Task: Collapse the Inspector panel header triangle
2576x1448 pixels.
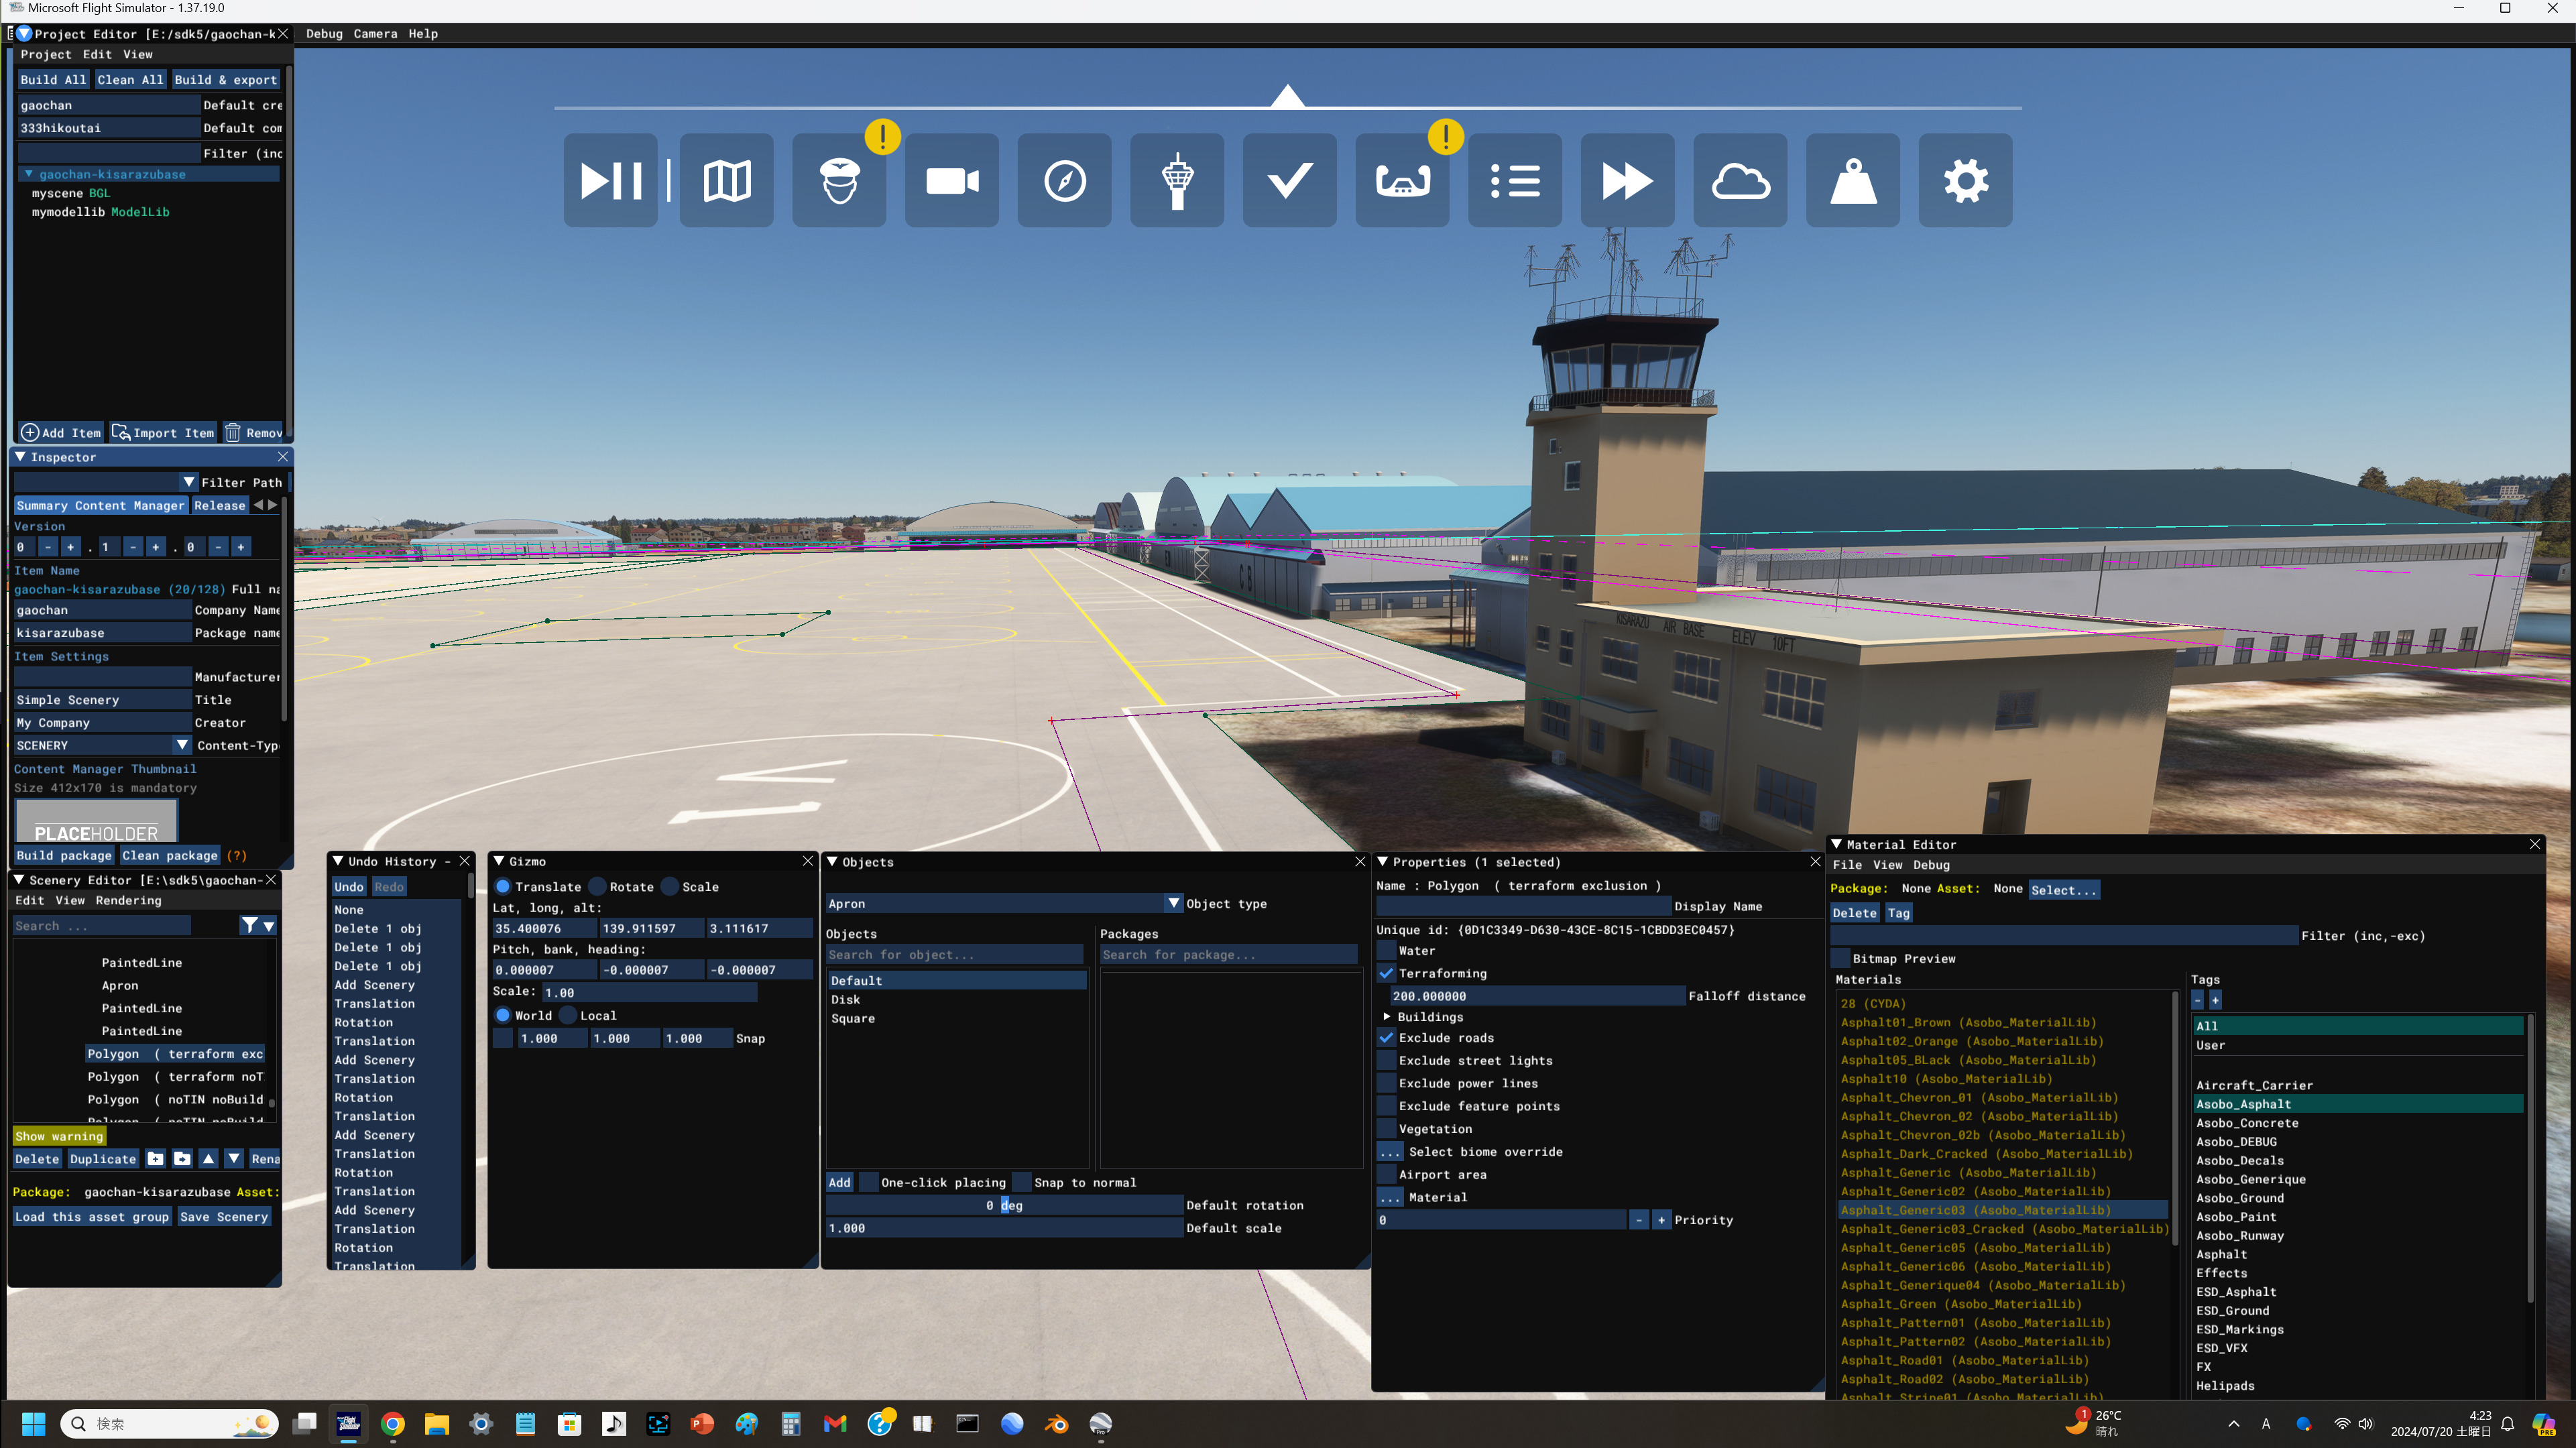Action: [x=20, y=457]
